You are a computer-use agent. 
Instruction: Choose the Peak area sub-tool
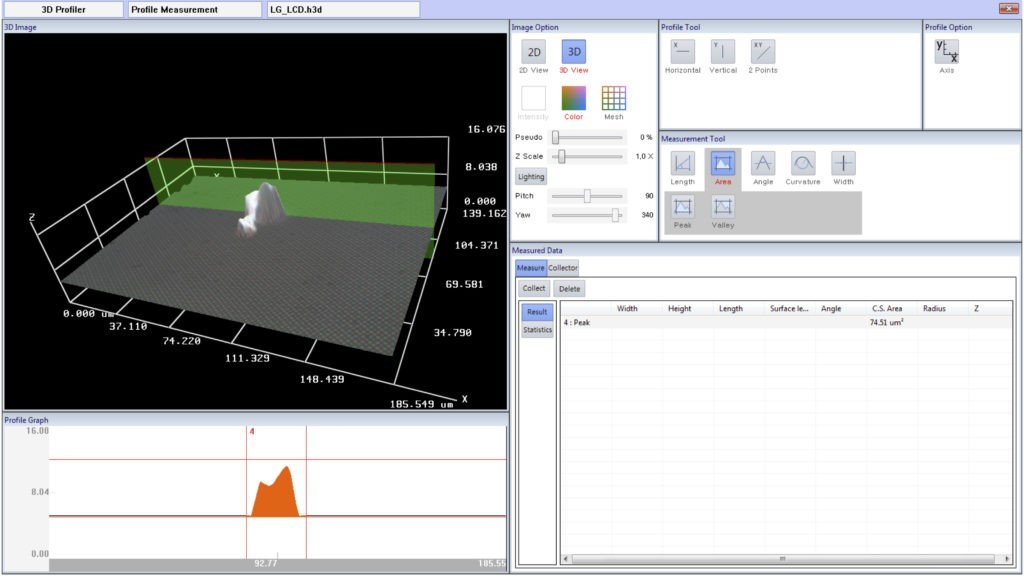coord(682,208)
